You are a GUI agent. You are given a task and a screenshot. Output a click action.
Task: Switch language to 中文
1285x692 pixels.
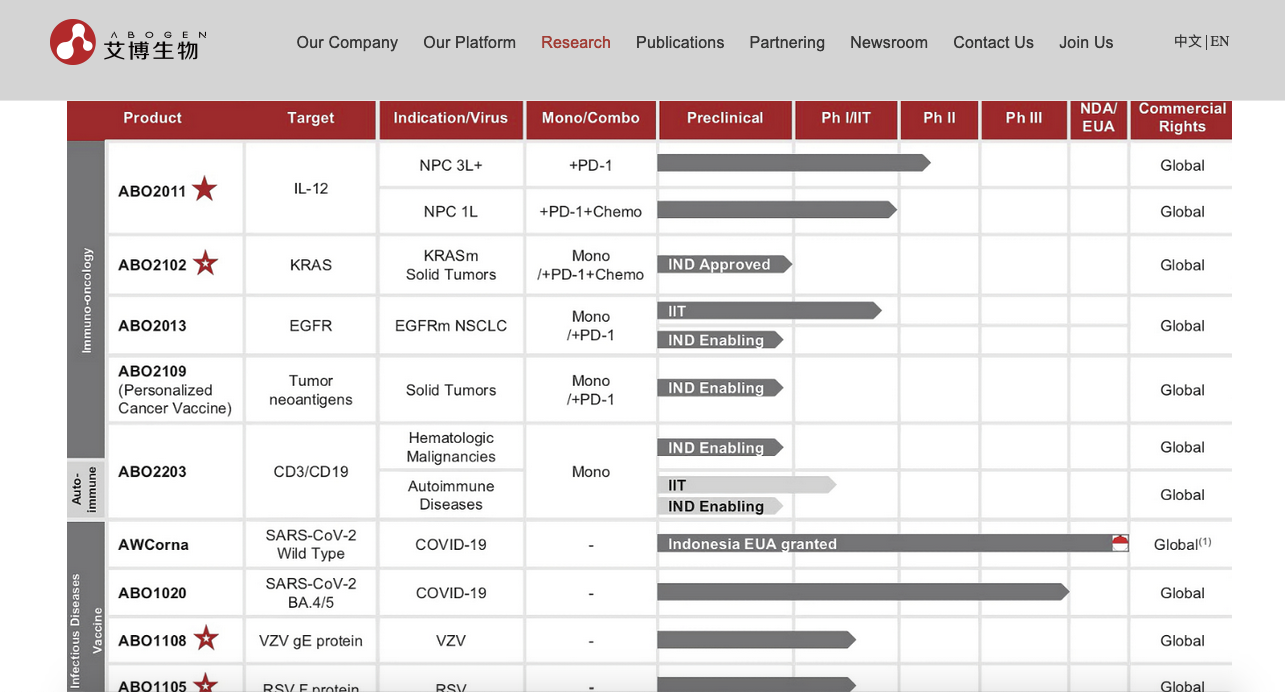click(x=1188, y=41)
